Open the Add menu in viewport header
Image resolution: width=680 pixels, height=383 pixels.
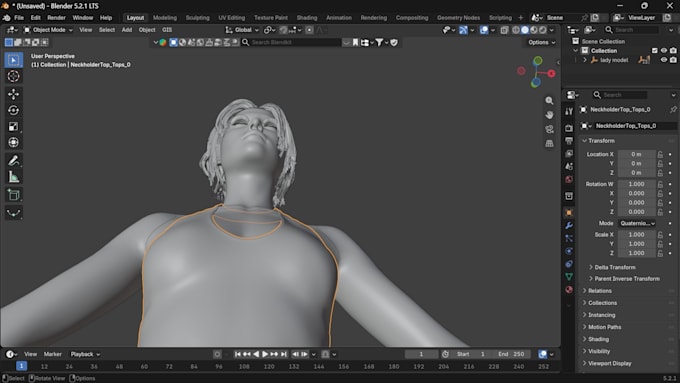(x=127, y=30)
